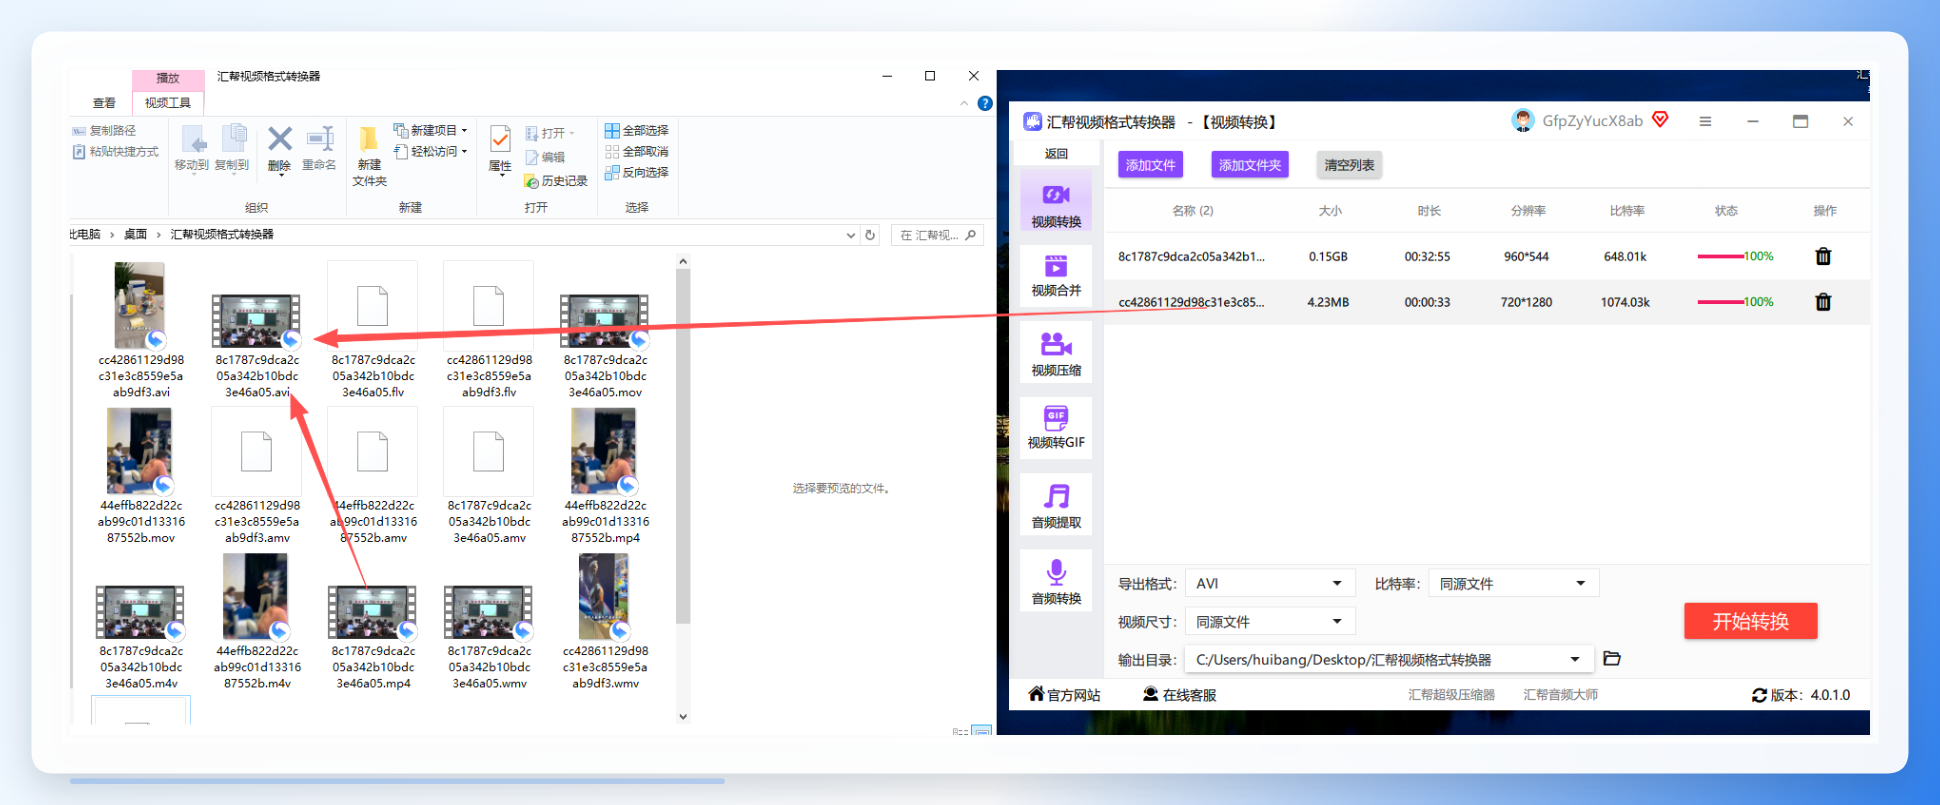The image size is (1940, 805).
Task: Click 重命名 in the Explorer ribbon
Action: click(x=319, y=148)
